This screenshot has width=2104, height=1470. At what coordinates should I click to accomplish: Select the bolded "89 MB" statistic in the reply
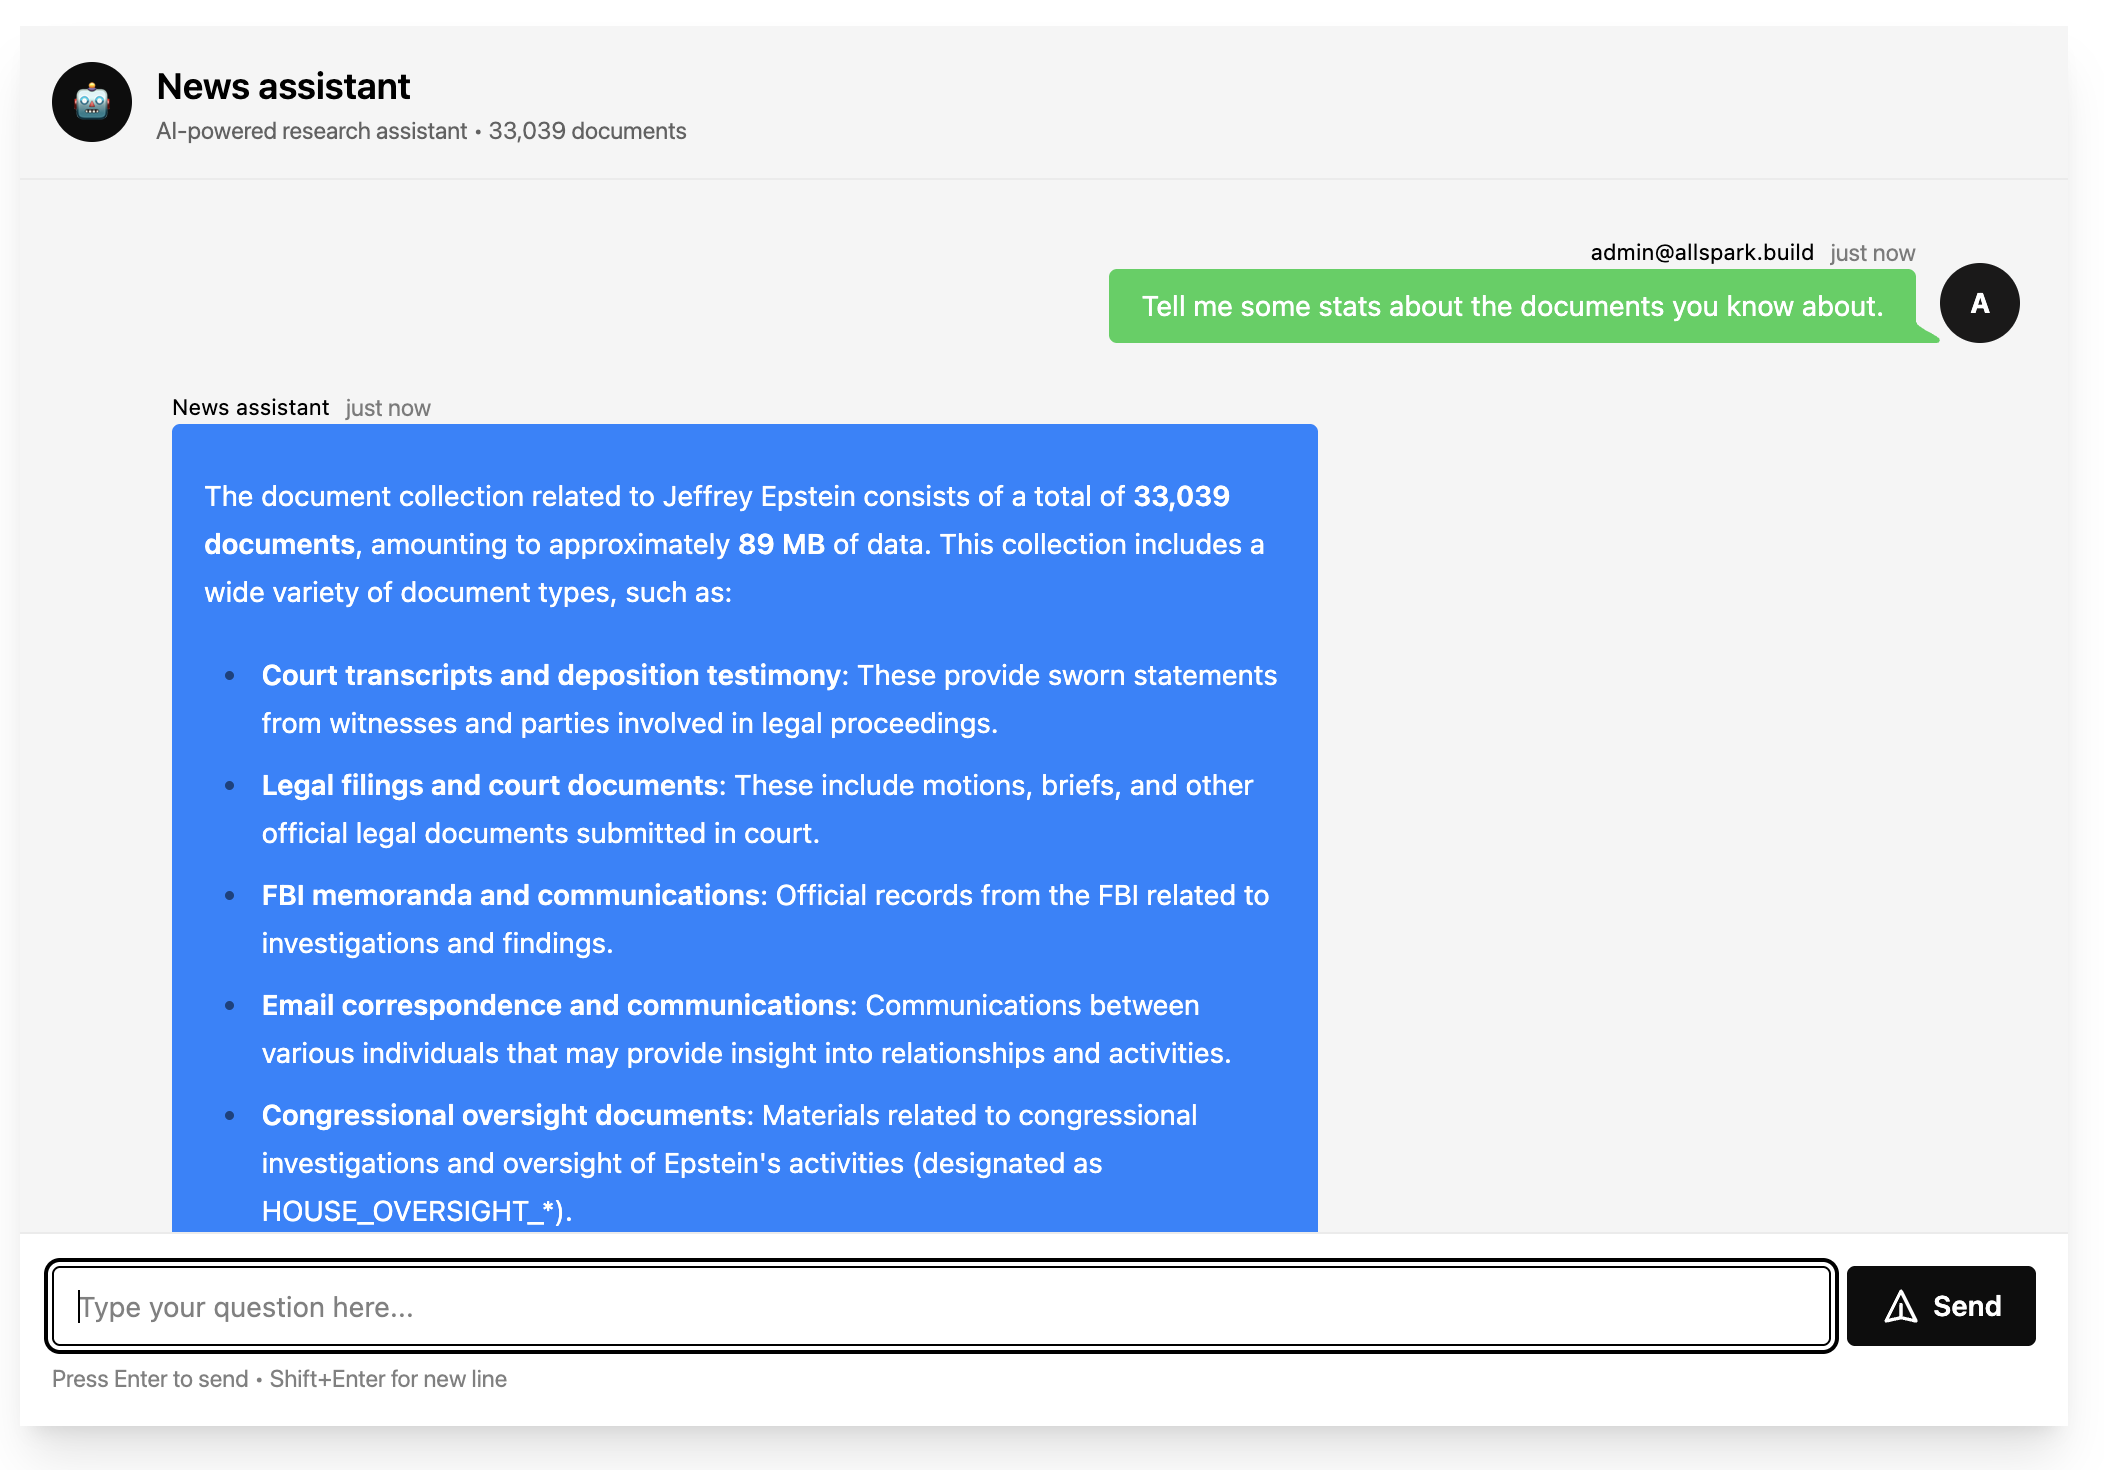[x=779, y=544]
